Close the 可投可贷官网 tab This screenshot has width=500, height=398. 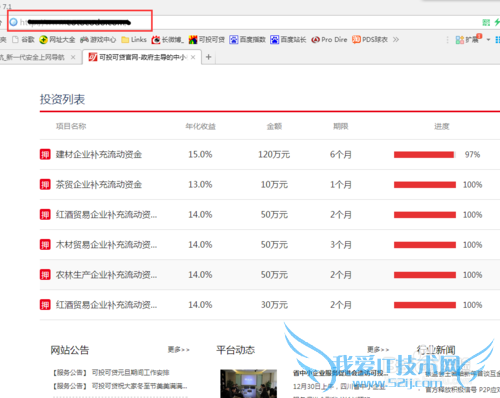point(193,57)
